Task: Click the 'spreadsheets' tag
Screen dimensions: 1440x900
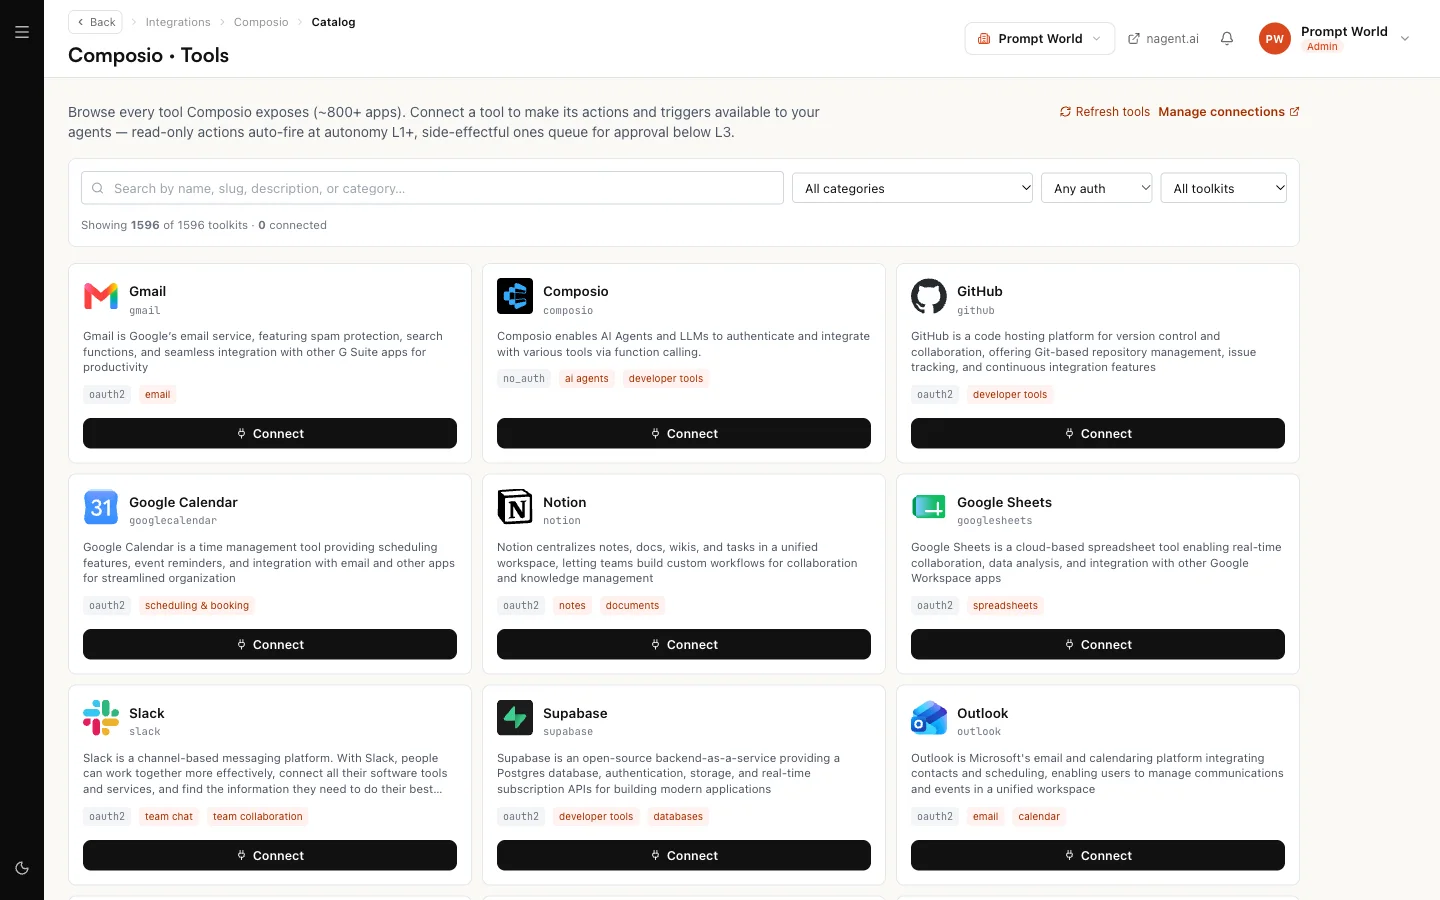Action: [1005, 606]
